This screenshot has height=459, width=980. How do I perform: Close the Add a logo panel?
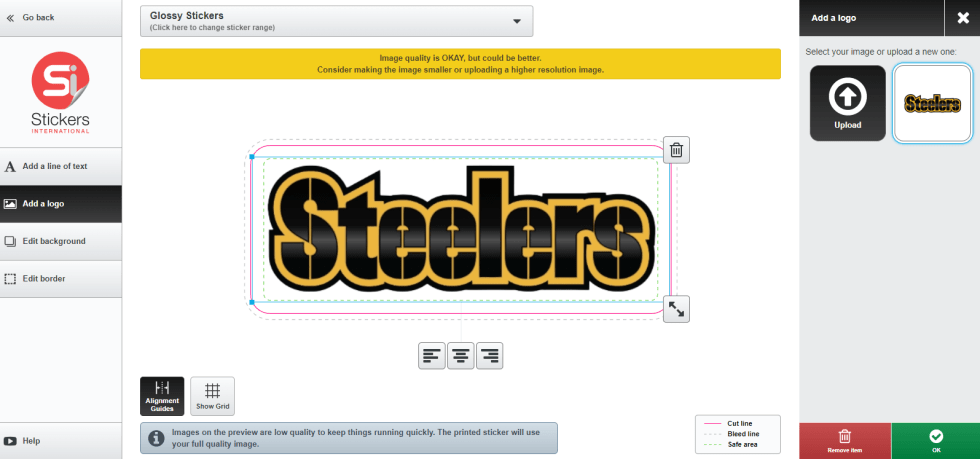[962, 18]
